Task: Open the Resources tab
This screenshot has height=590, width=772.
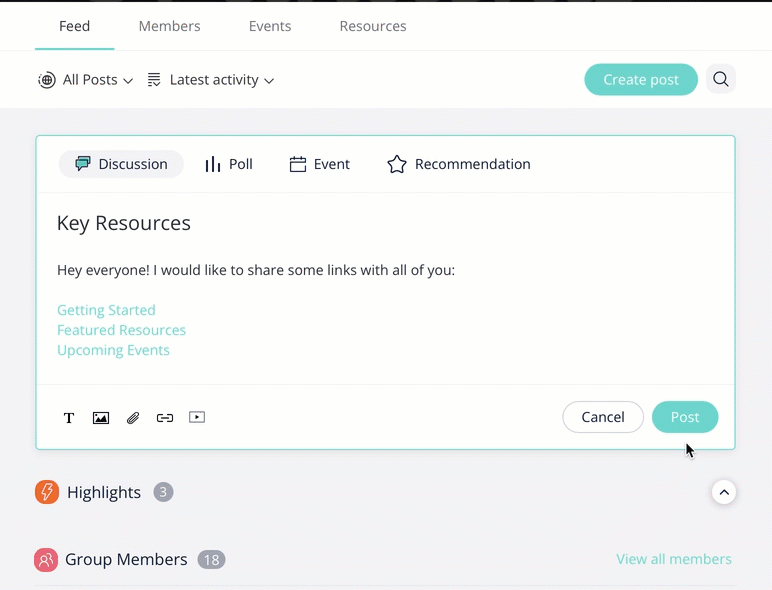Action: pyautogui.click(x=373, y=26)
